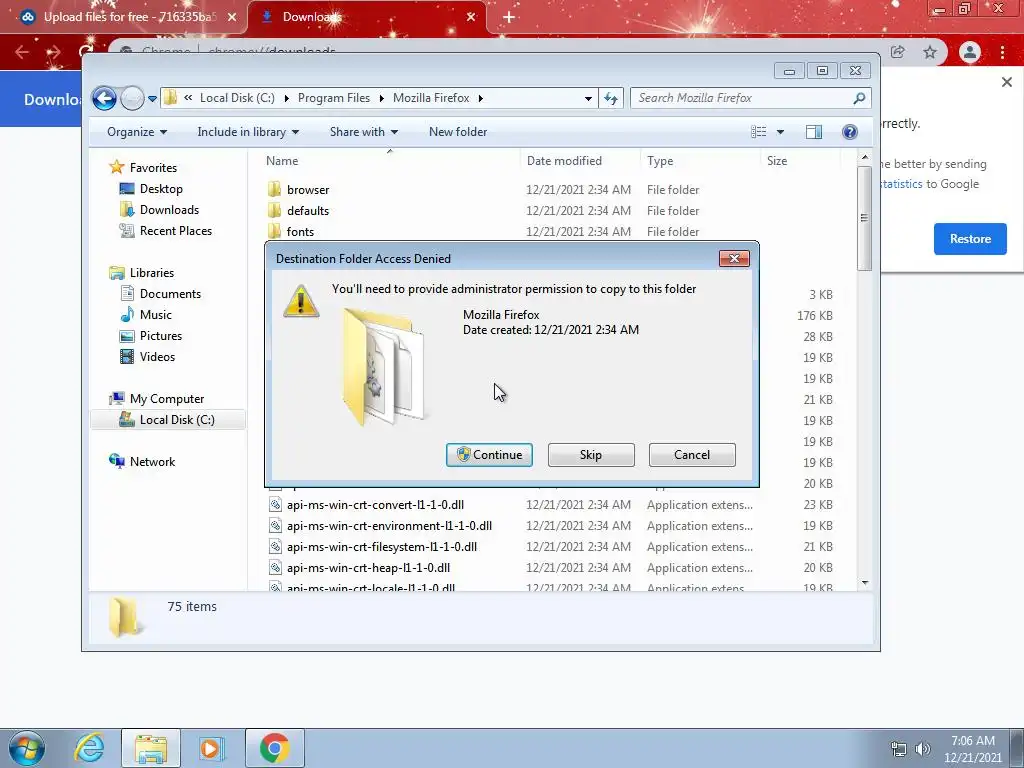Switch to the Upload files for free tab
Image resolution: width=1024 pixels, height=768 pixels.
point(128,17)
